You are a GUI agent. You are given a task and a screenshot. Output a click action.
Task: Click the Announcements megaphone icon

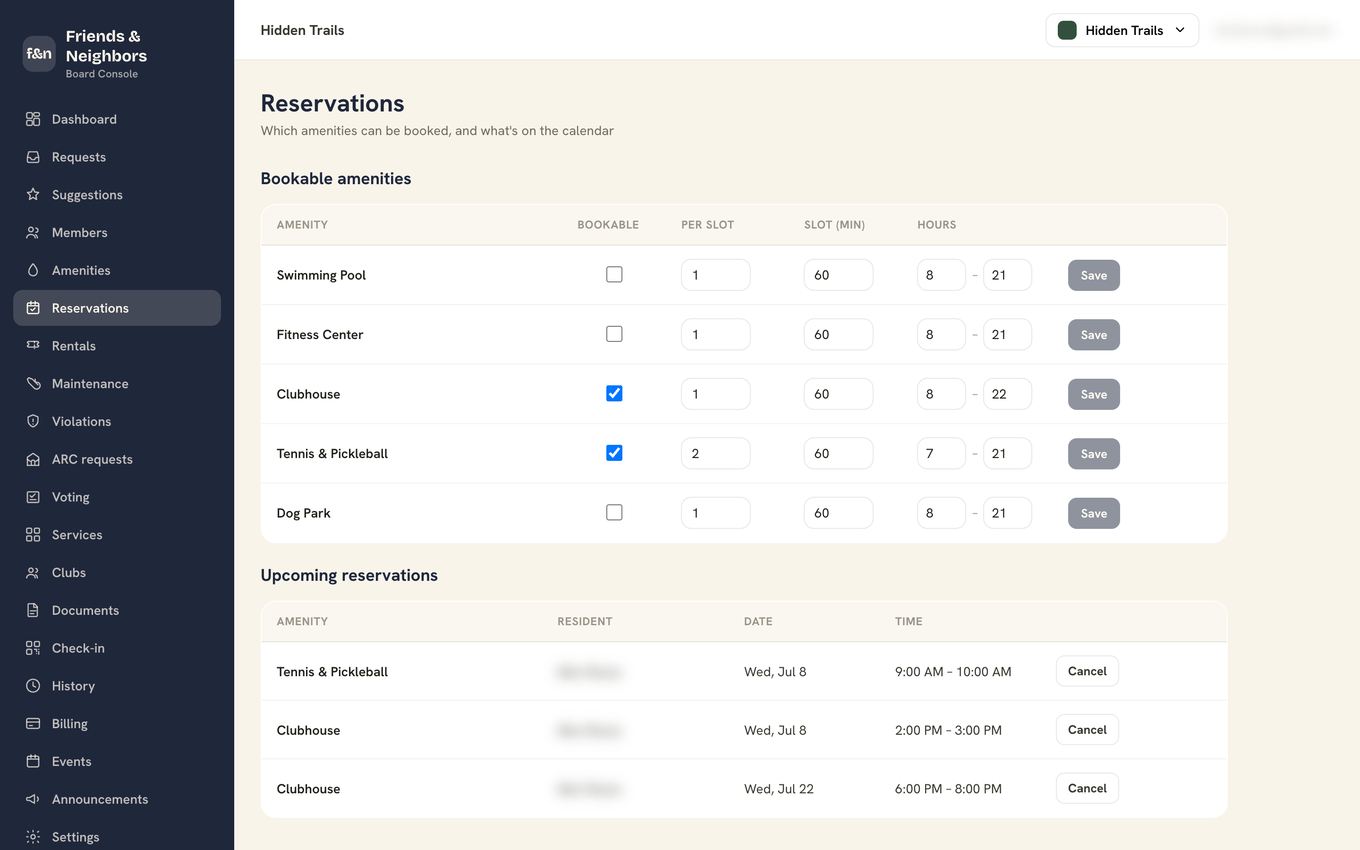[x=33, y=799]
